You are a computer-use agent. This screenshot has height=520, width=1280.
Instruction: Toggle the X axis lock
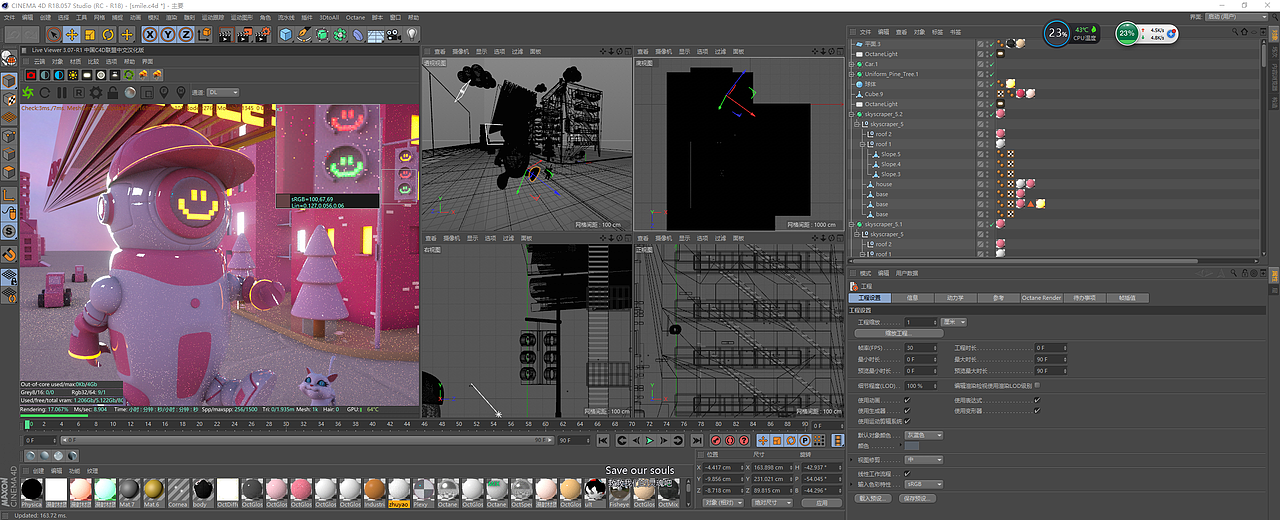click(151, 35)
